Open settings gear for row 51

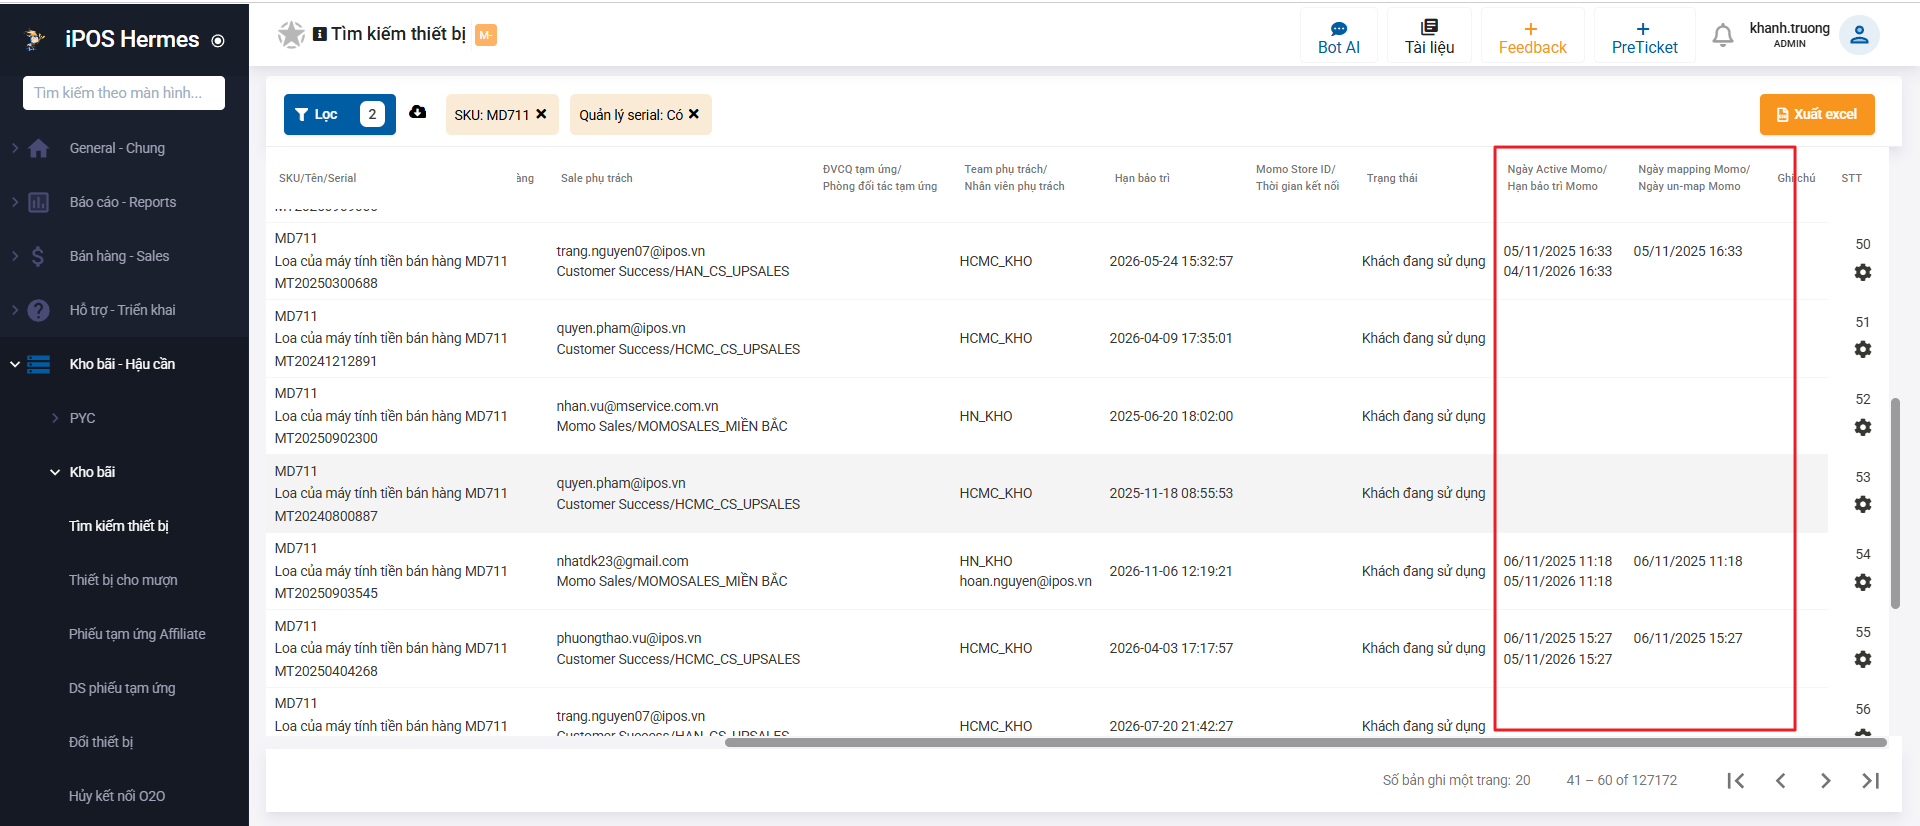tap(1863, 349)
